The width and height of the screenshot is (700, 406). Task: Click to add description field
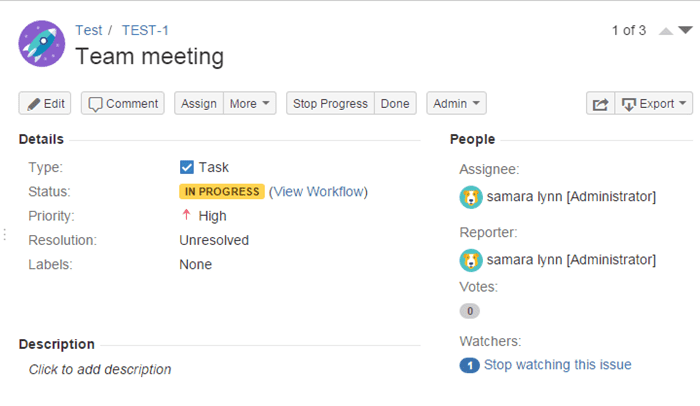100,370
